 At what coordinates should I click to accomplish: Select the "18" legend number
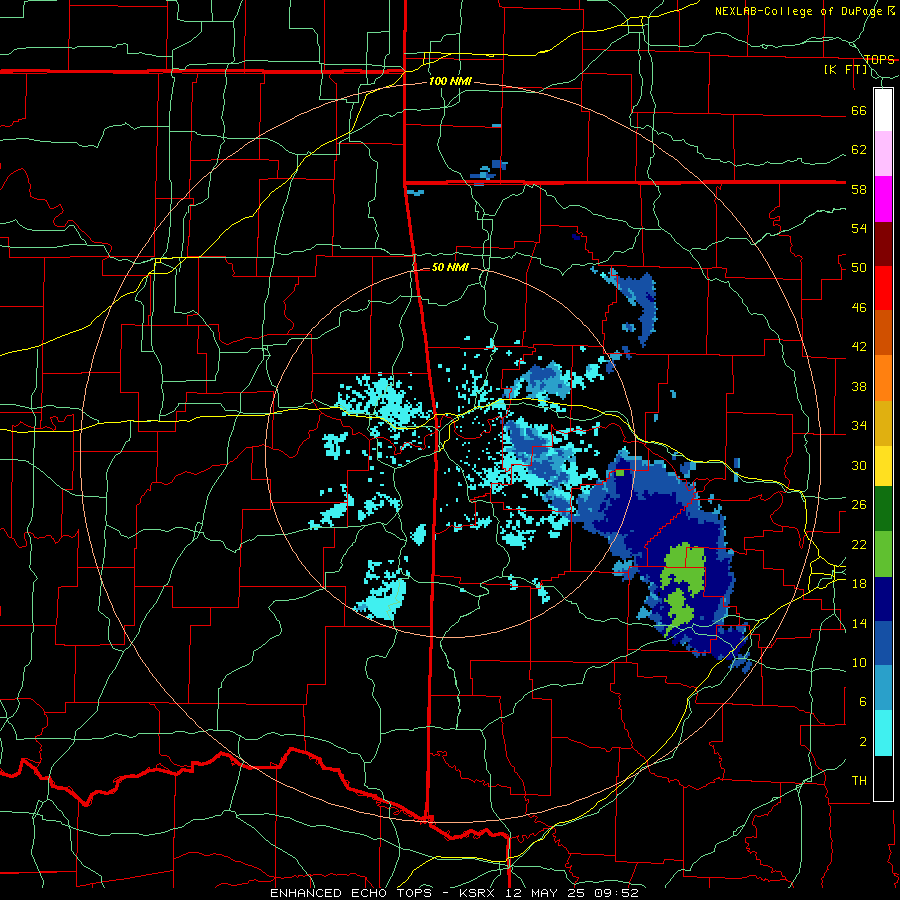pos(859,584)
